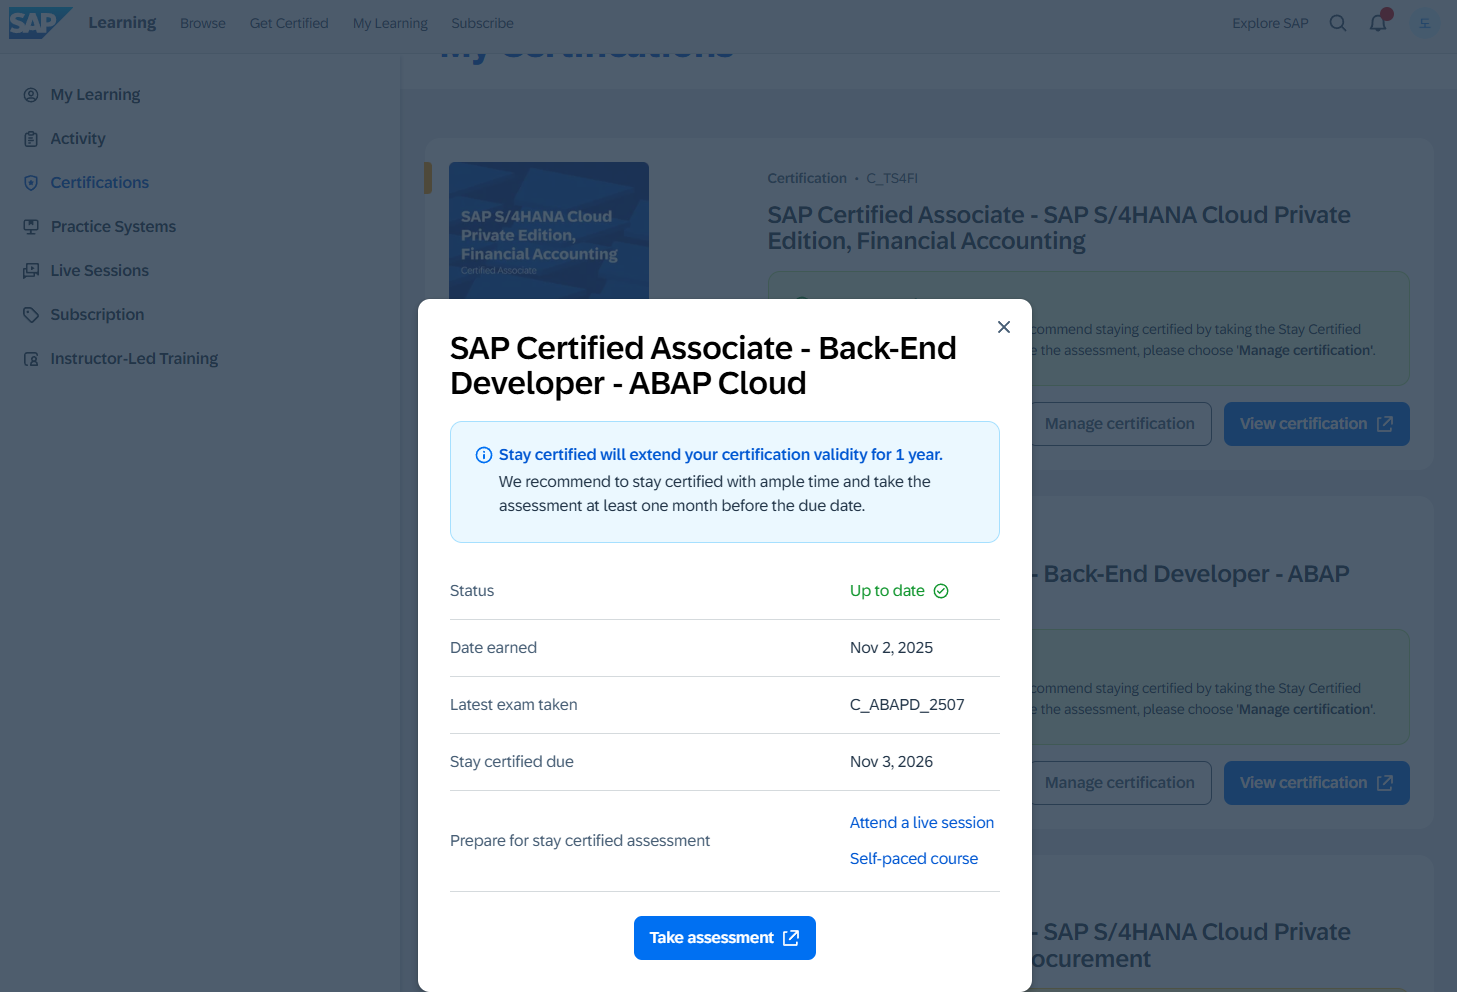The height and width of the screenshot is (992, 1457).
Task: Go to My Learning in top navigation
Action: pos(390,23)
